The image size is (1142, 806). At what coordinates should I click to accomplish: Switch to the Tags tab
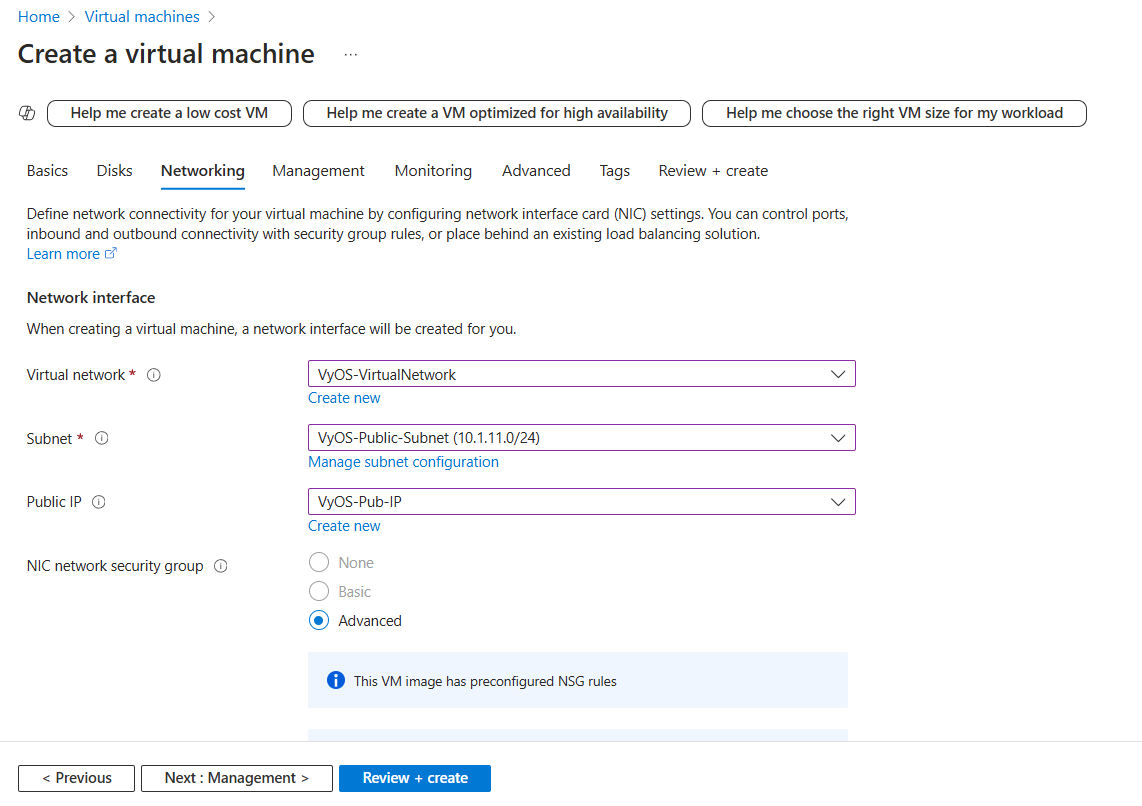[614, 171]
